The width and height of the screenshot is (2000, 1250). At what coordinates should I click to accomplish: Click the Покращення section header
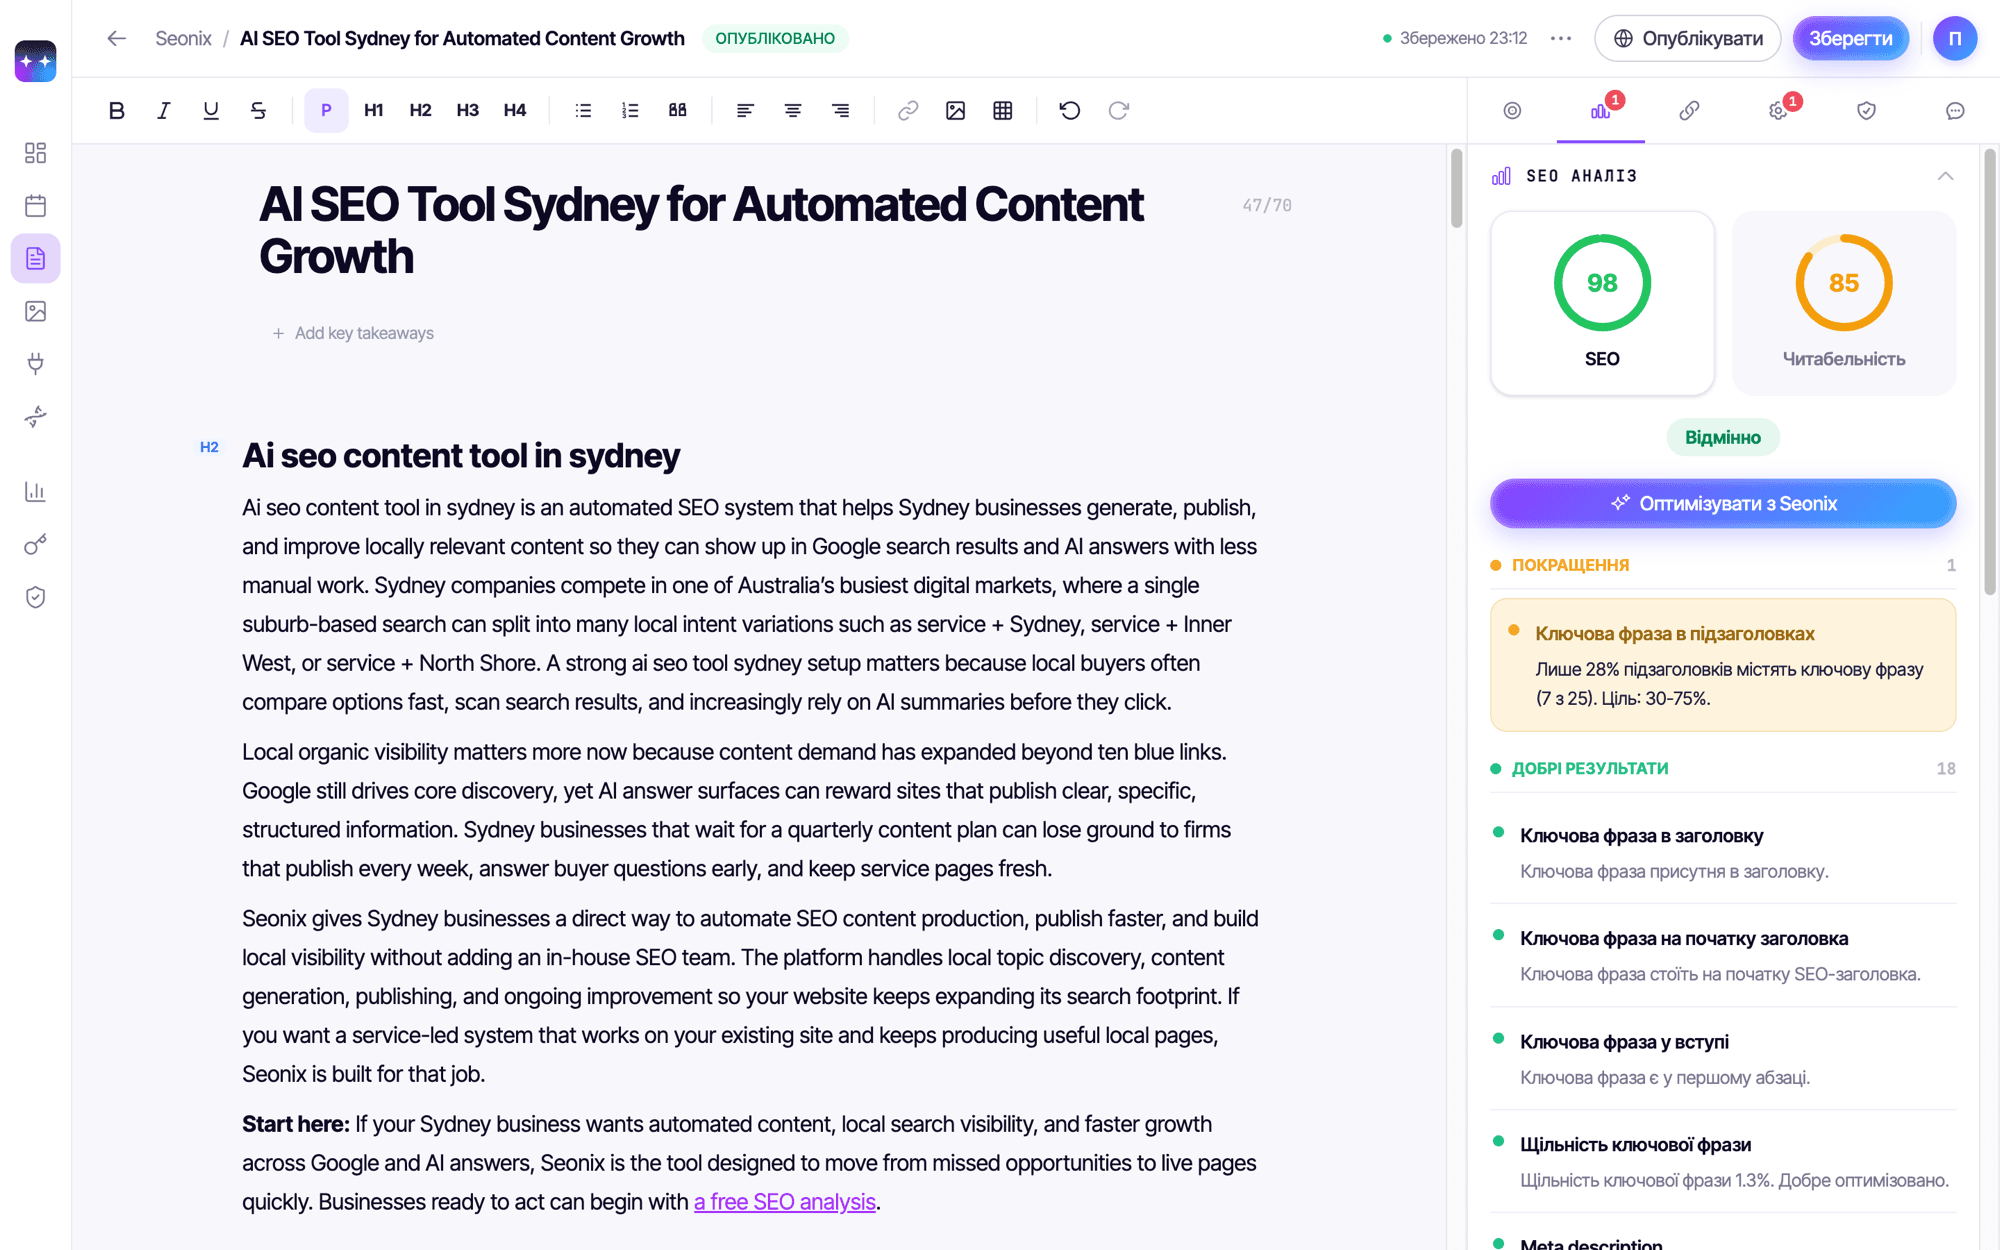pos(1723,565)
